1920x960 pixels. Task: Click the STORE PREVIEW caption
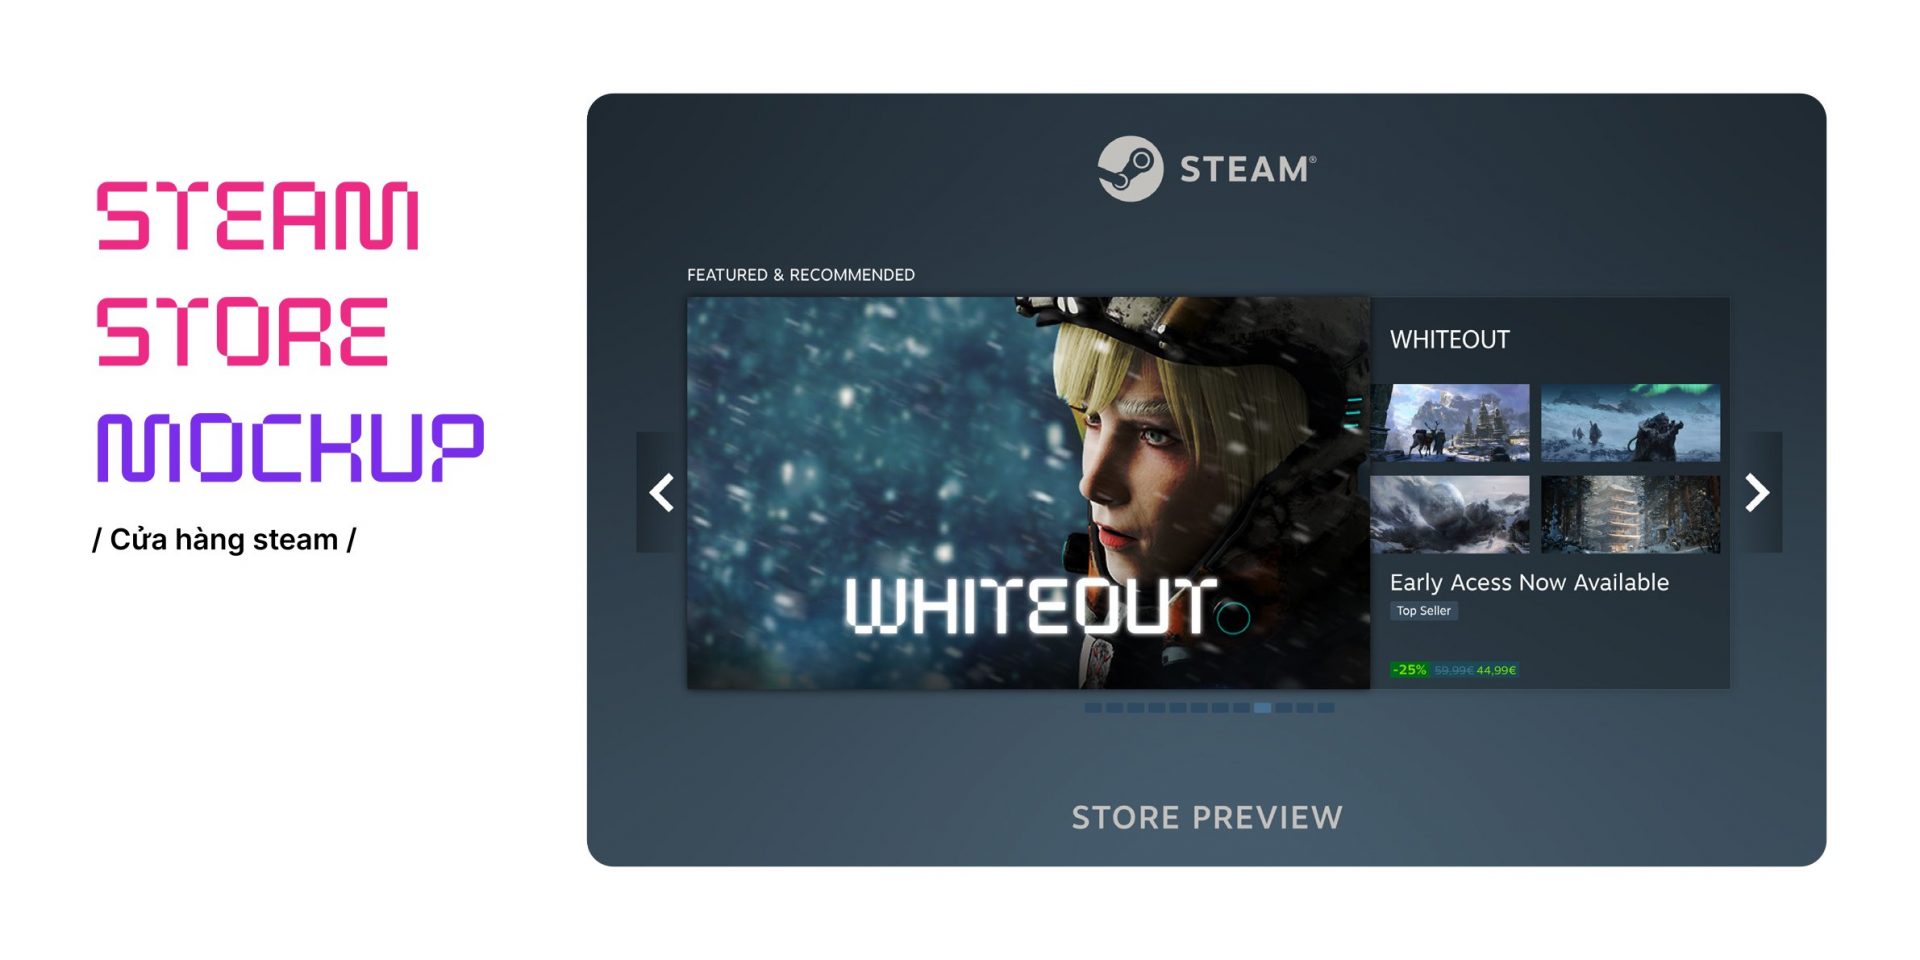click(x=1207, y=818)
